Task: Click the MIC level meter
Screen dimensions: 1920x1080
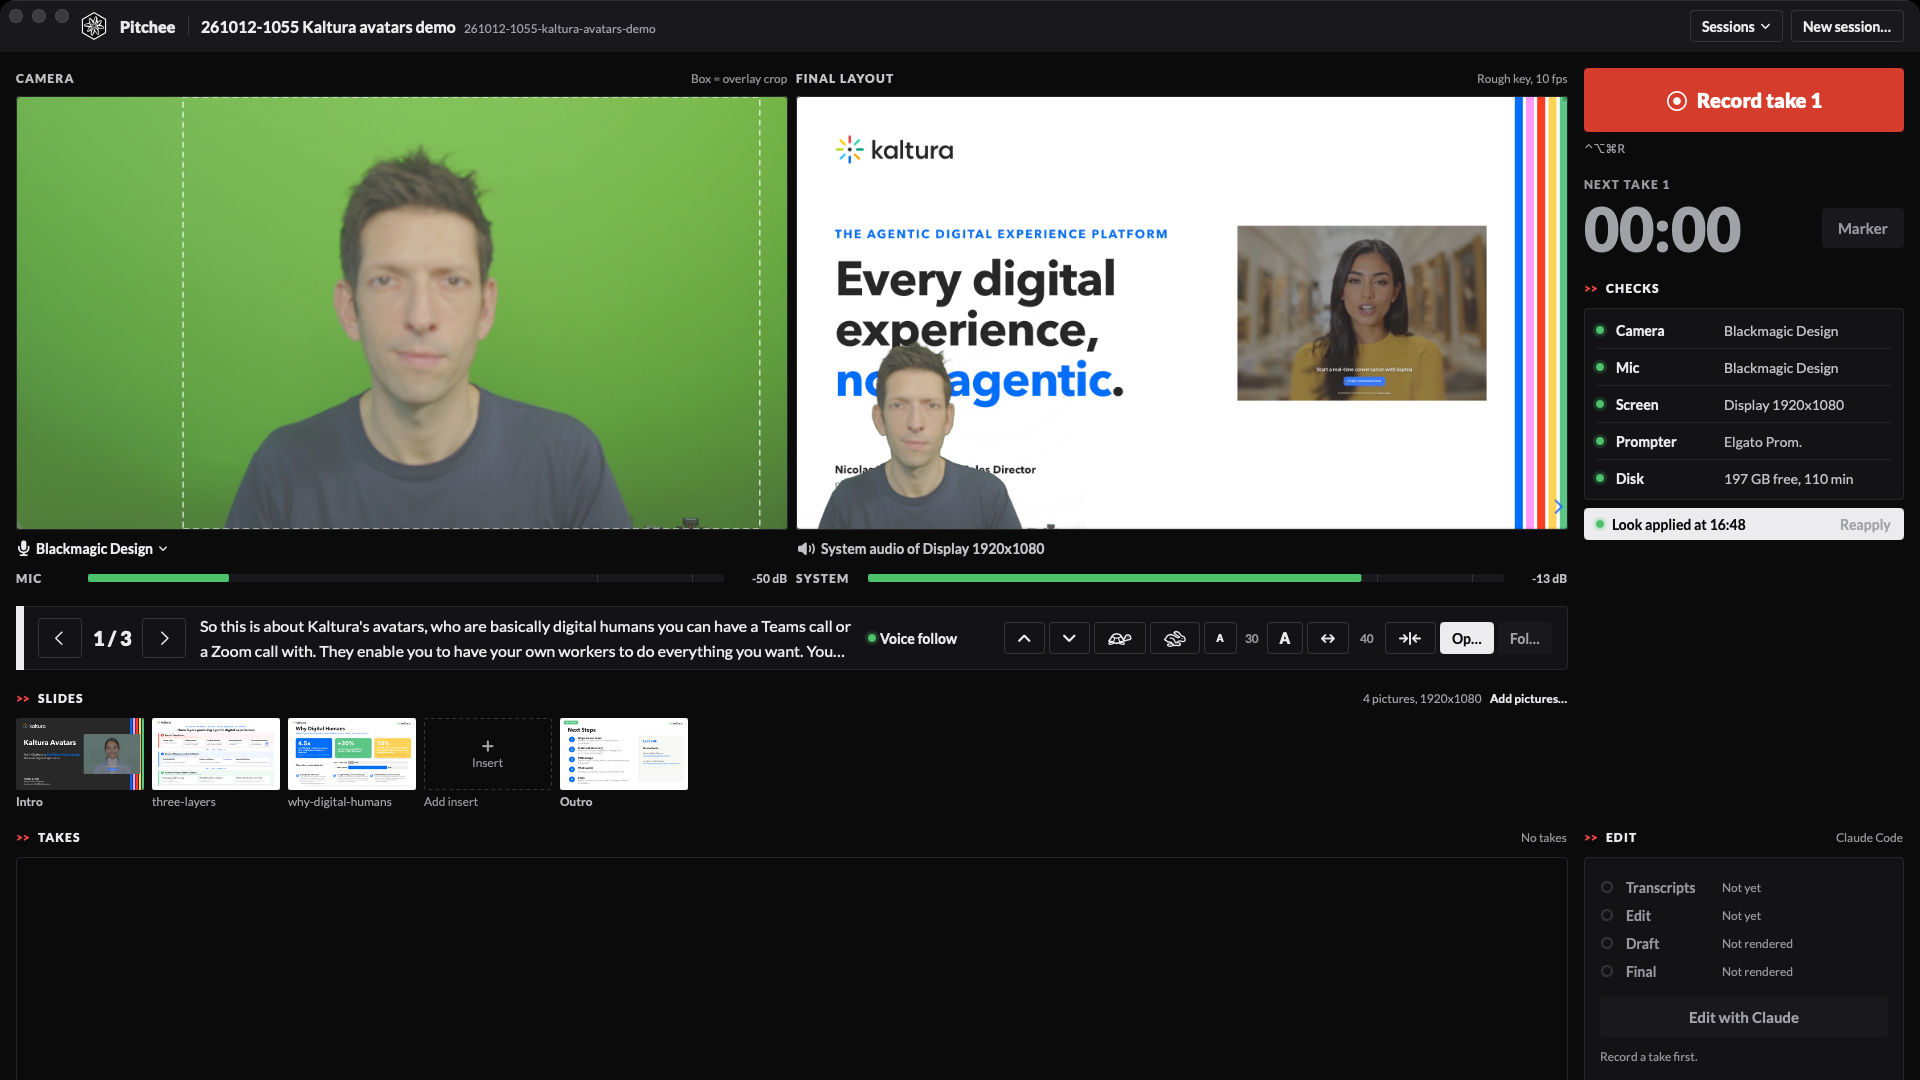Action: coord(405,578)
